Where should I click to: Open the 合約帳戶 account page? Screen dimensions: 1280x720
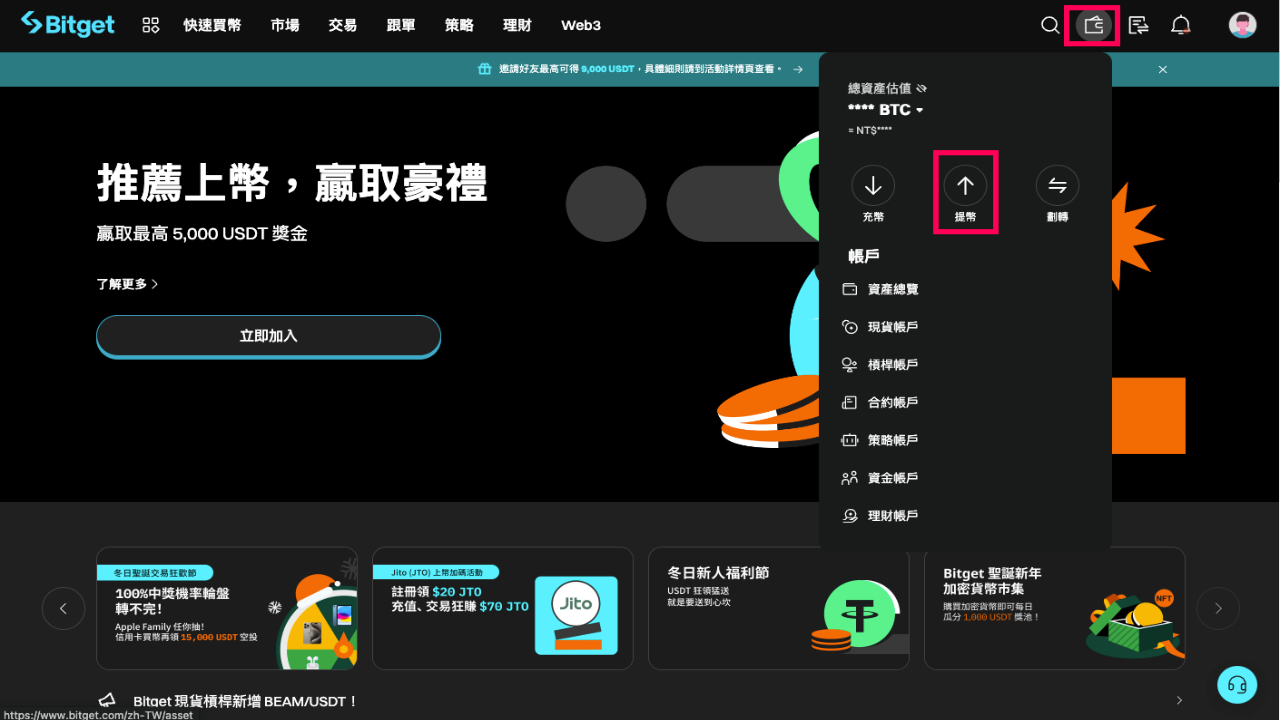point(893,402)
